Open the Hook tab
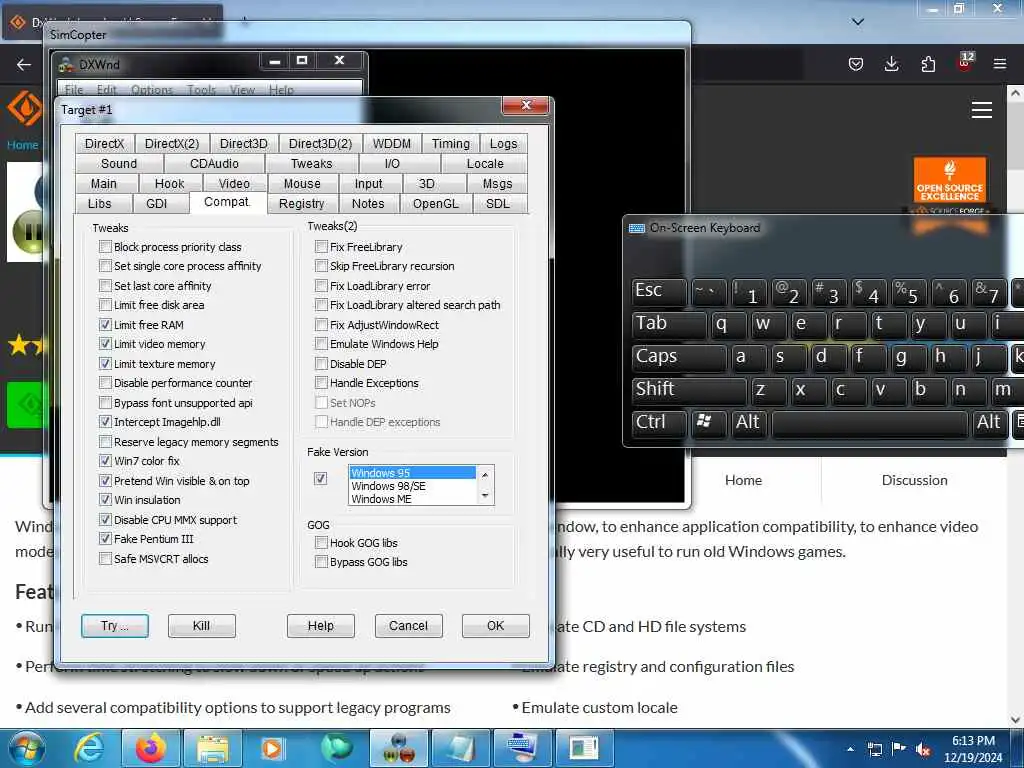Viewport: 1024px width, 768px height. click(x=170, y=184)
